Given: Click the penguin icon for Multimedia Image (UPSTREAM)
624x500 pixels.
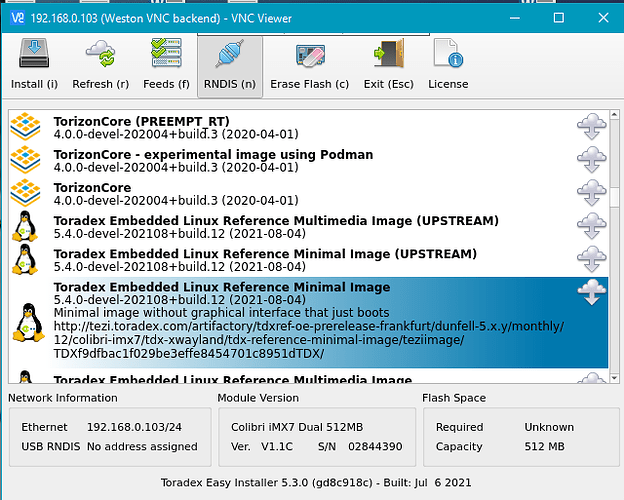Looking at the screenshot, I should (x=25, y=226).
